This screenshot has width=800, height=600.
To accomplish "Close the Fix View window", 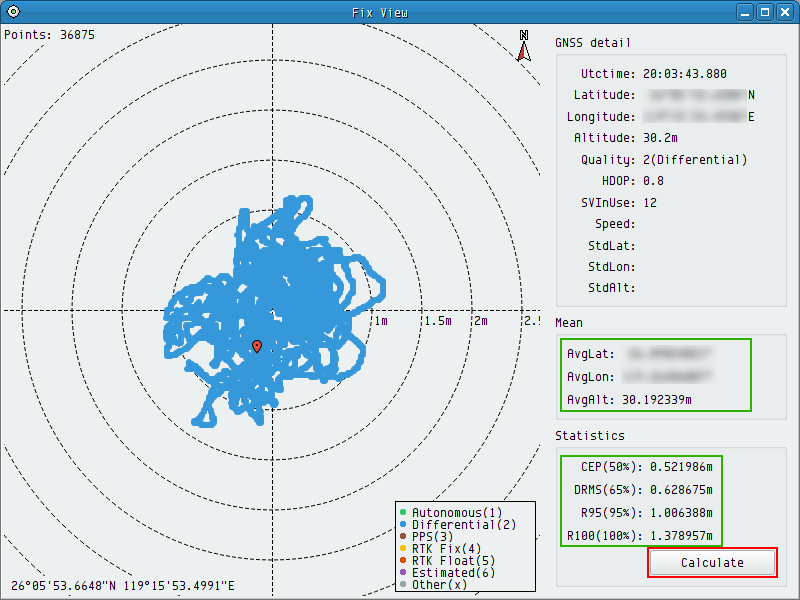I will coord(785,12).
